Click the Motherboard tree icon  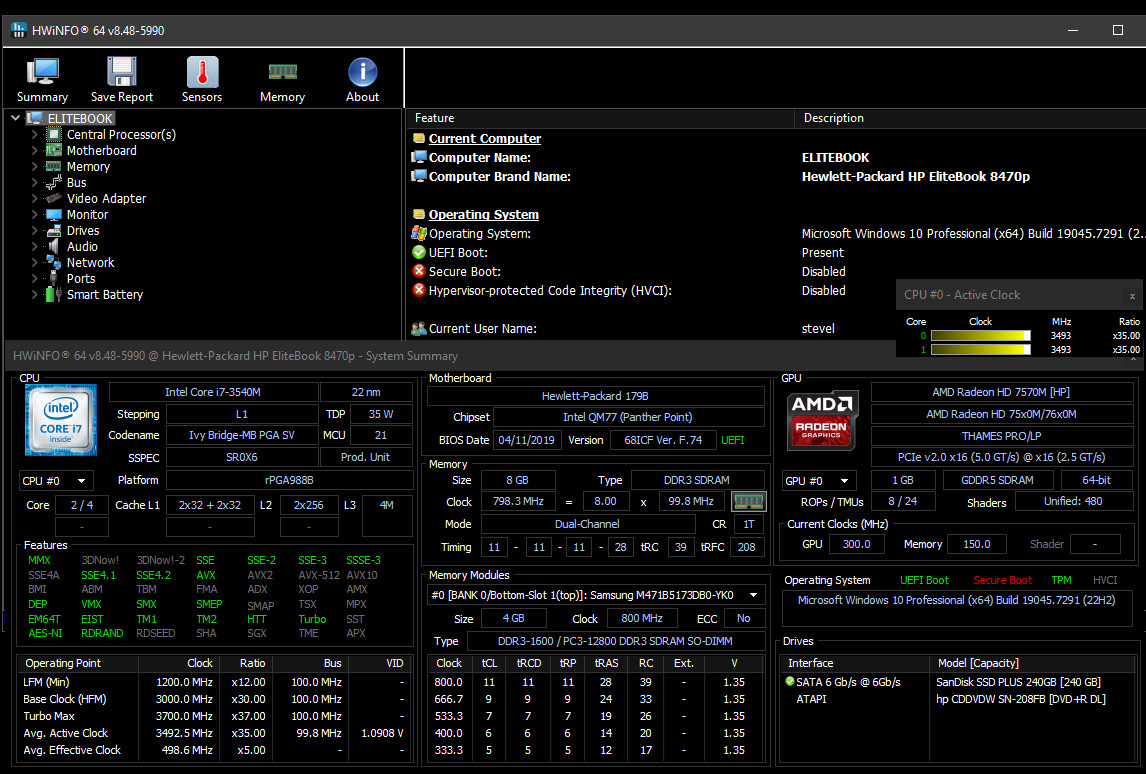(54, 151)
